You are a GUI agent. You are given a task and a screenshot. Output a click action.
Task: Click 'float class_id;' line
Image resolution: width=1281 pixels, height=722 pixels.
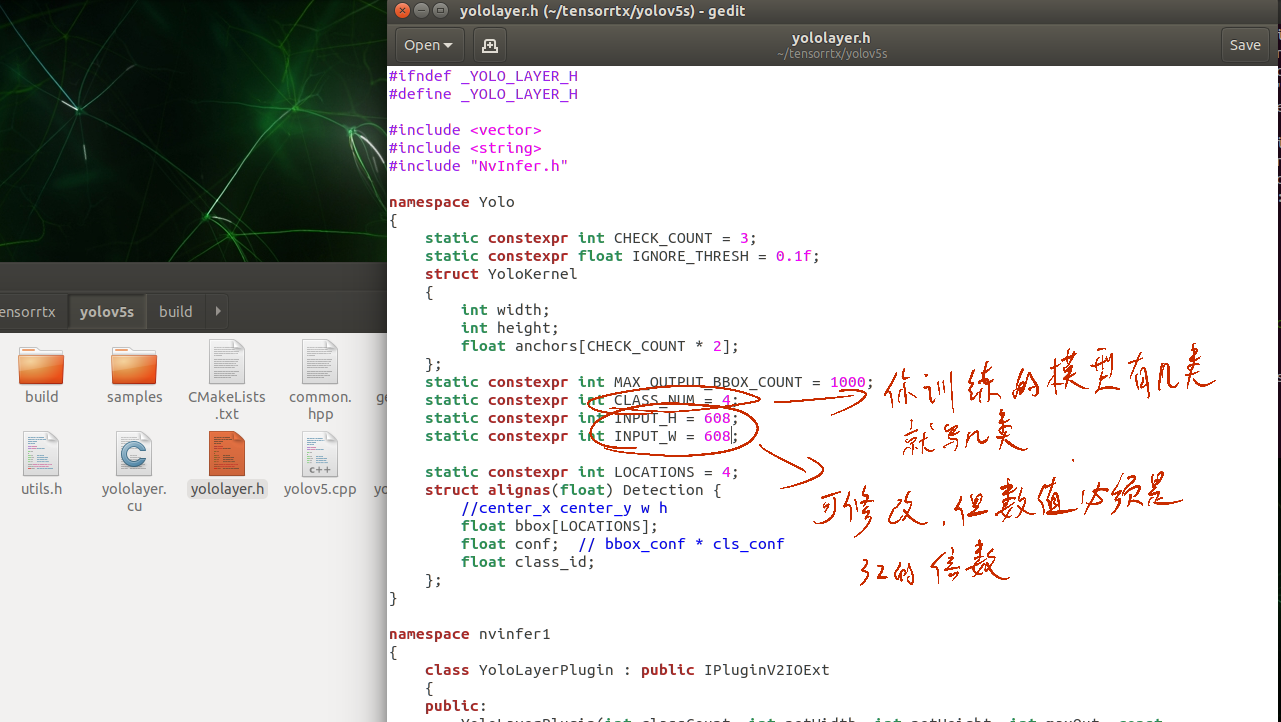click(528, 562)
